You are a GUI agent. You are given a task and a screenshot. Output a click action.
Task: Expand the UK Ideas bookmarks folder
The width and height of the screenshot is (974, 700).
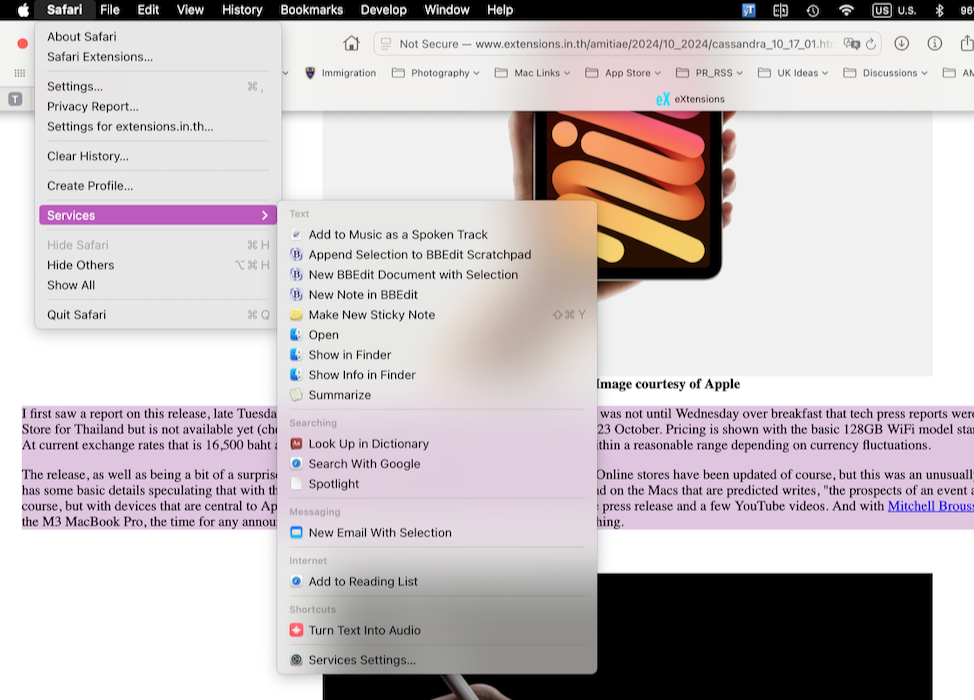pos(793,73)
